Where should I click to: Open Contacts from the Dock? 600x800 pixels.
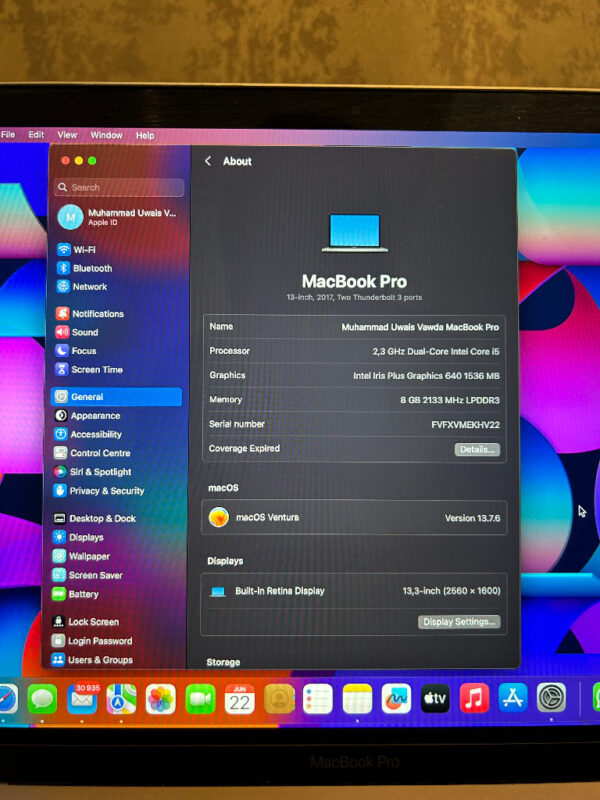pos(279,699)
